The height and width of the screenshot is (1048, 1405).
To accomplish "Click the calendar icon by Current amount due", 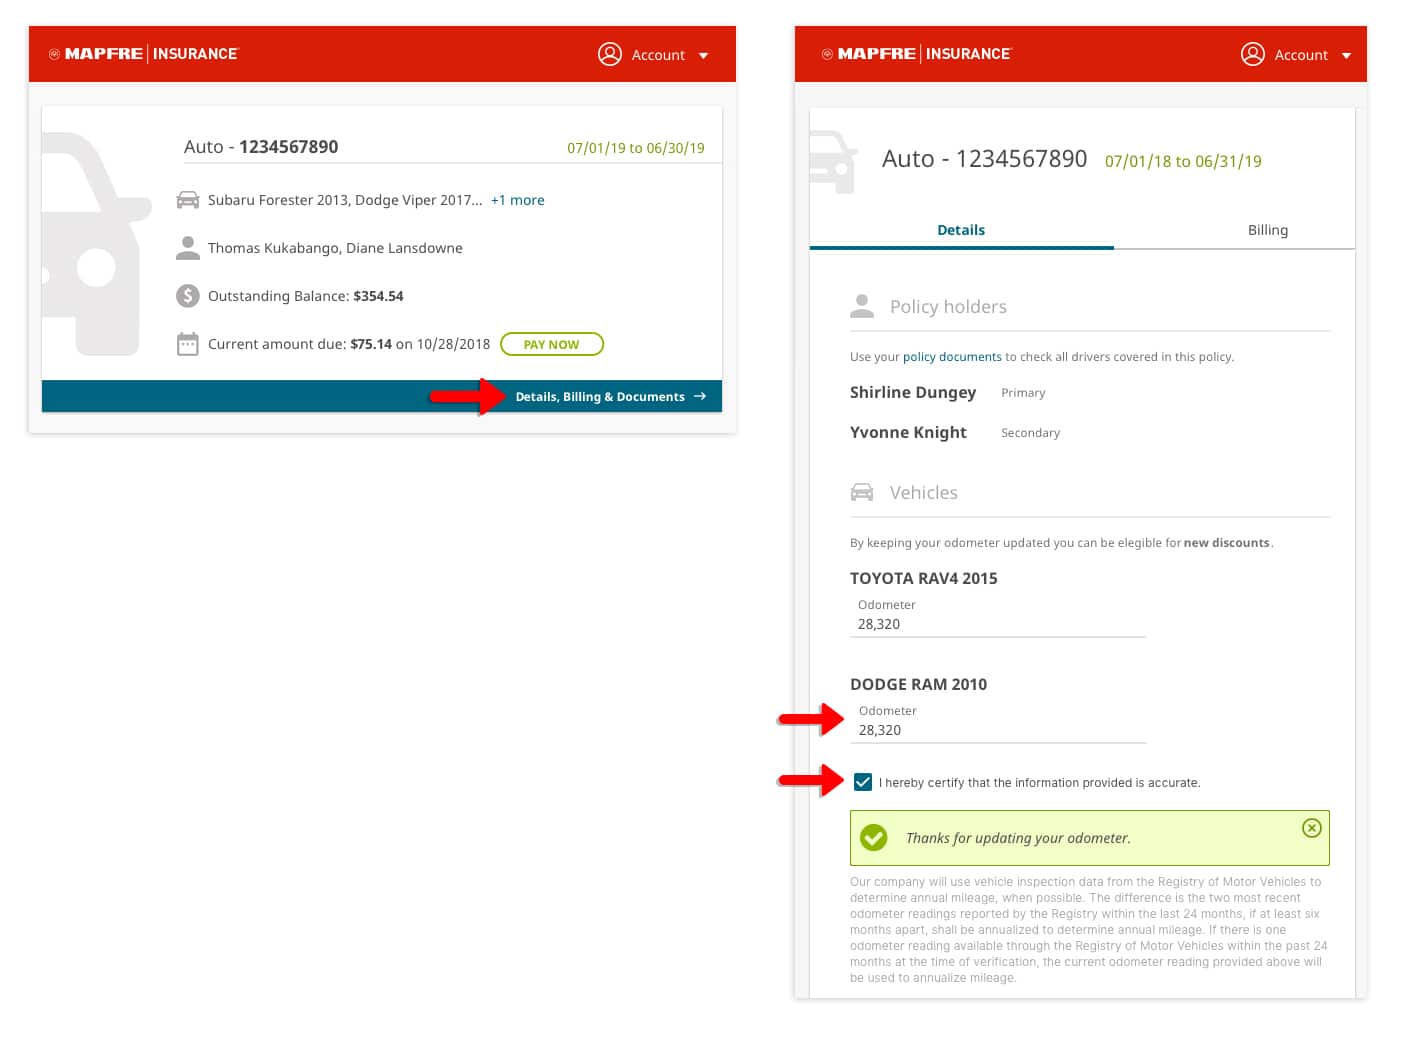I will (x=188, y=344).
